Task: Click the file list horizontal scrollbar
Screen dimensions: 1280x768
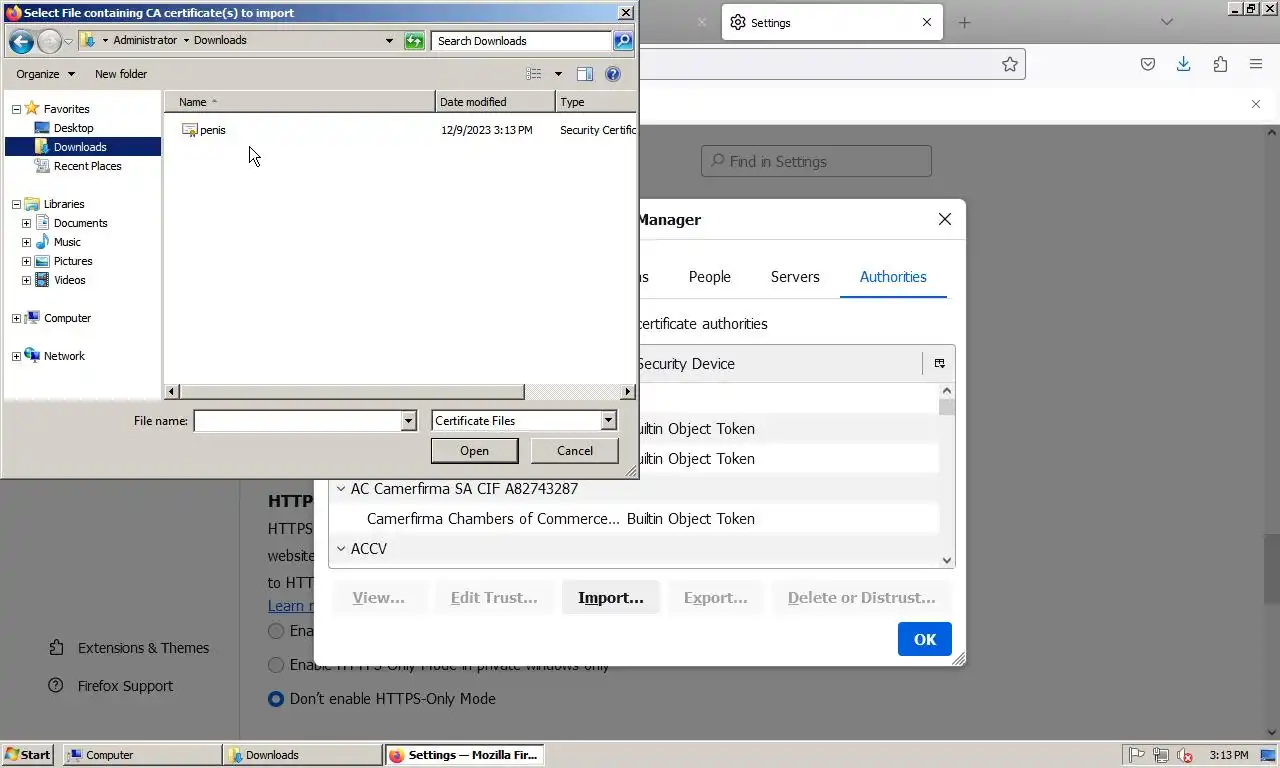Action: 351,392
